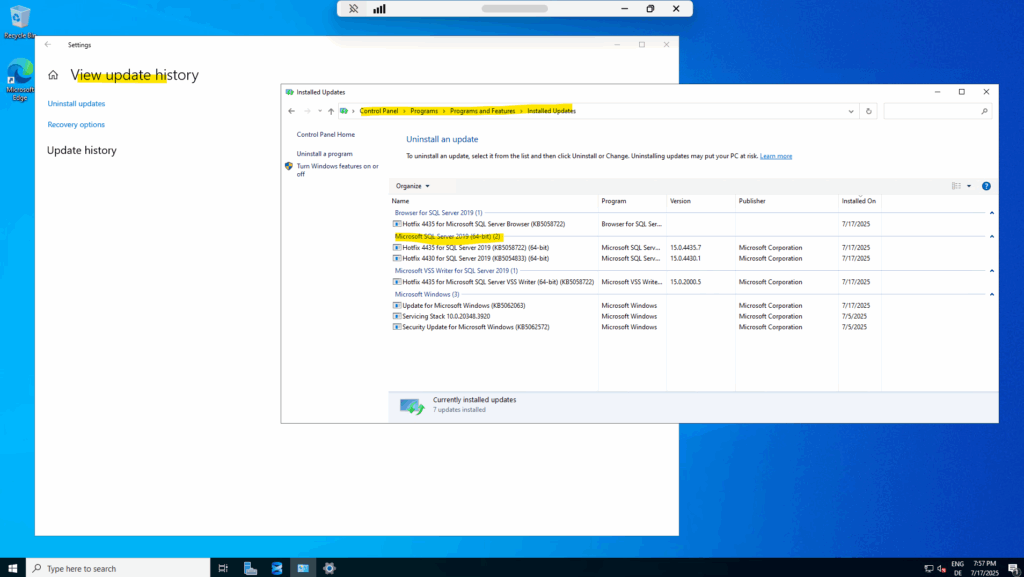Click the forward arrow in Installed Updates
This screenshot has width=1024, height=577.
point(307,111)
